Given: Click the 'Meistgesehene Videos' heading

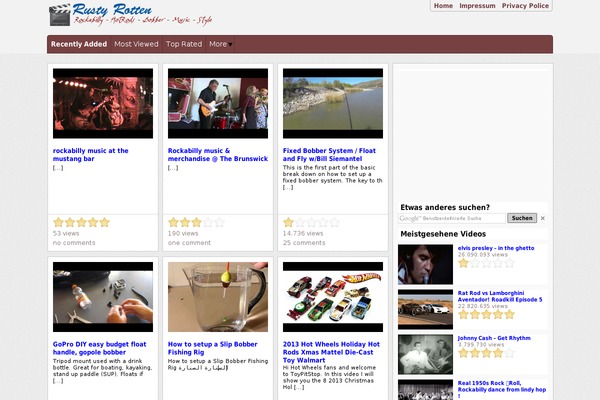Looking at the screenshot, I should click(x=443, y=234).
